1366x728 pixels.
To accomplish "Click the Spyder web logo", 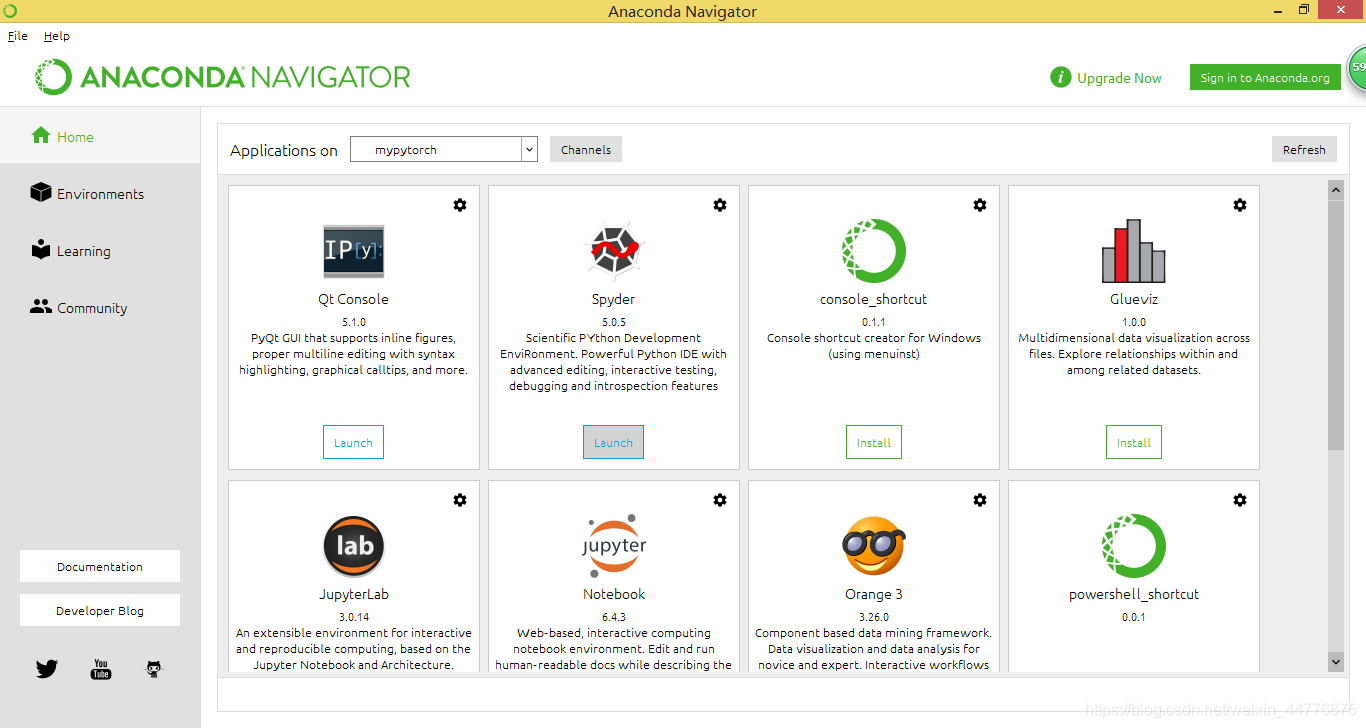I will click(x=614, y=250).
